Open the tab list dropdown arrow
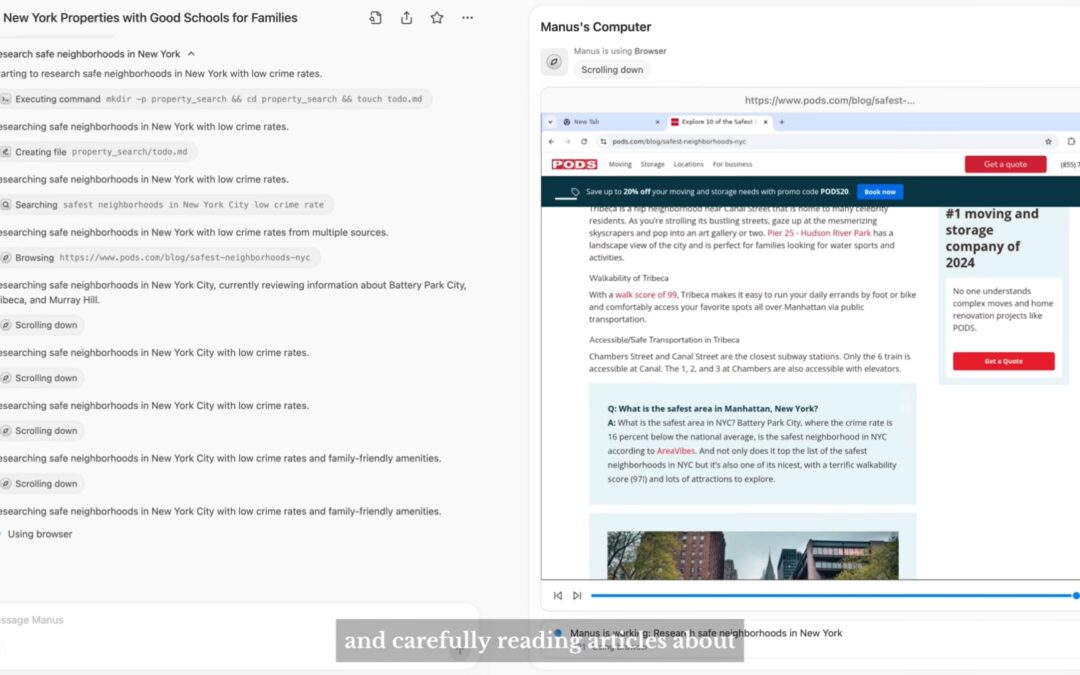The width and height of the screenshot is (1080, 675). point(550,122)
